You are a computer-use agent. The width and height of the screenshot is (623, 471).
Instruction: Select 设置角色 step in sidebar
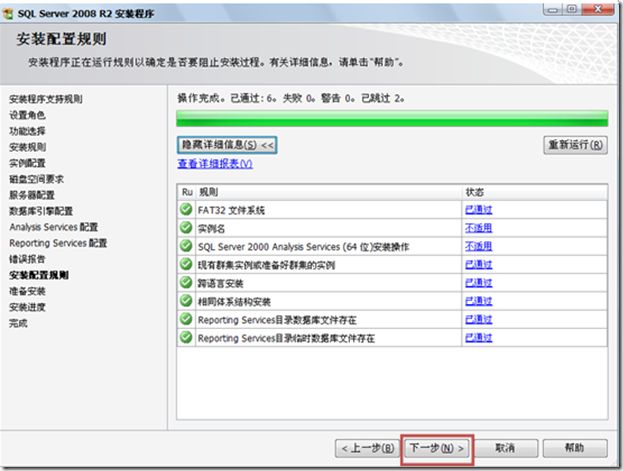pos(27,115)
